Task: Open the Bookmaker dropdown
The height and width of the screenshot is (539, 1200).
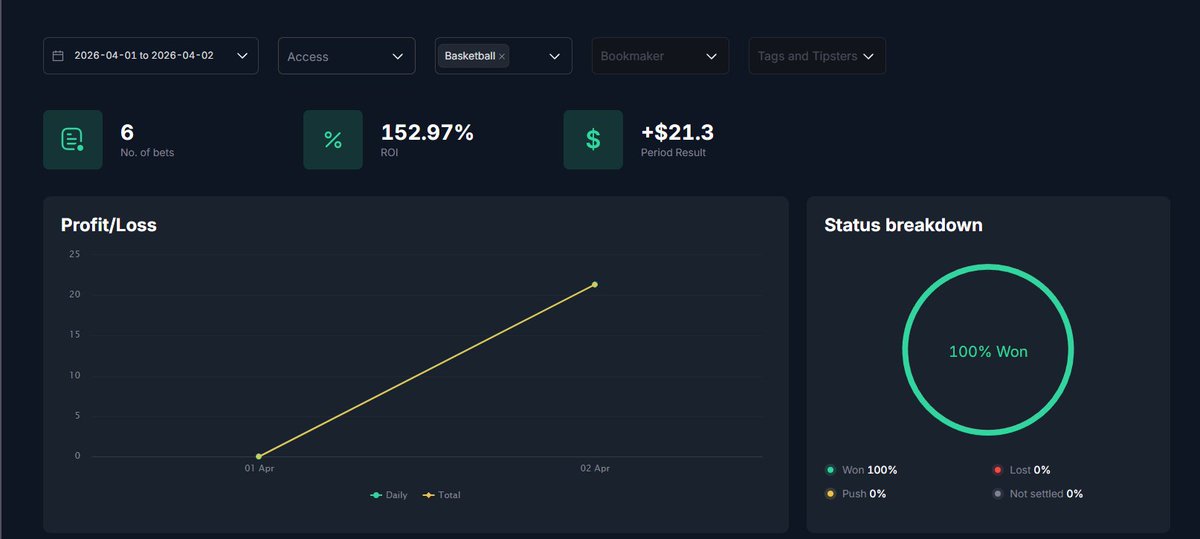Action: (660, 56)
